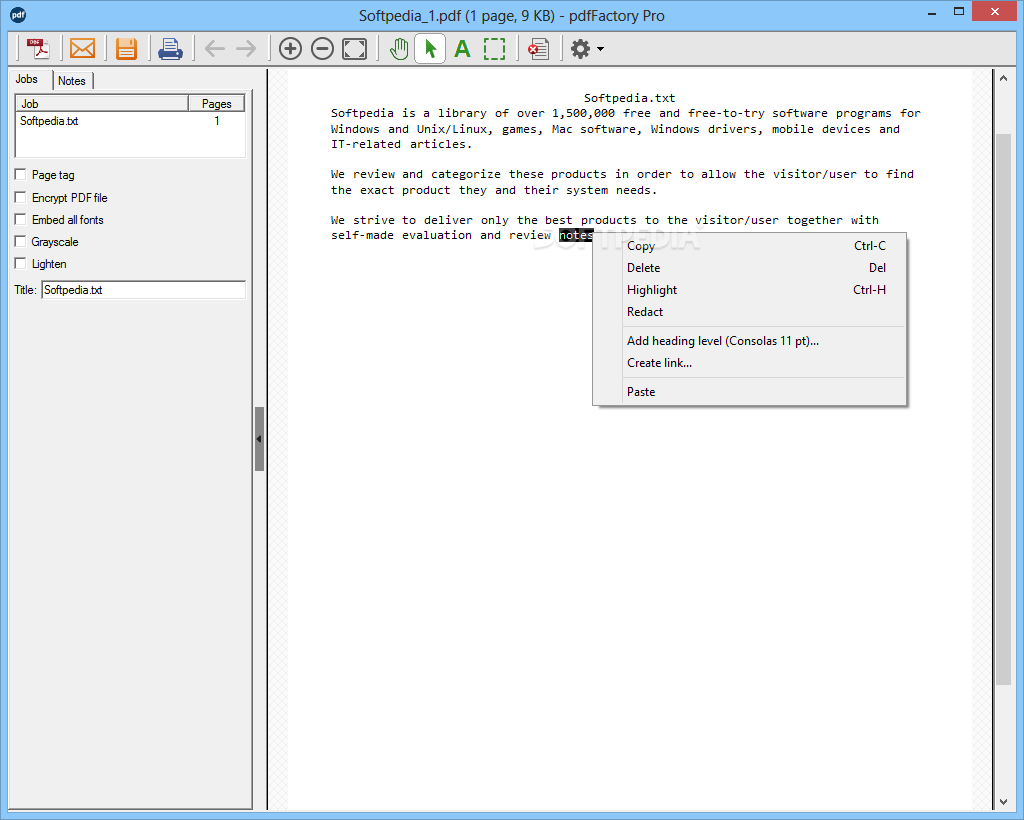Switch to the Jobs tab

pos(27,79)
